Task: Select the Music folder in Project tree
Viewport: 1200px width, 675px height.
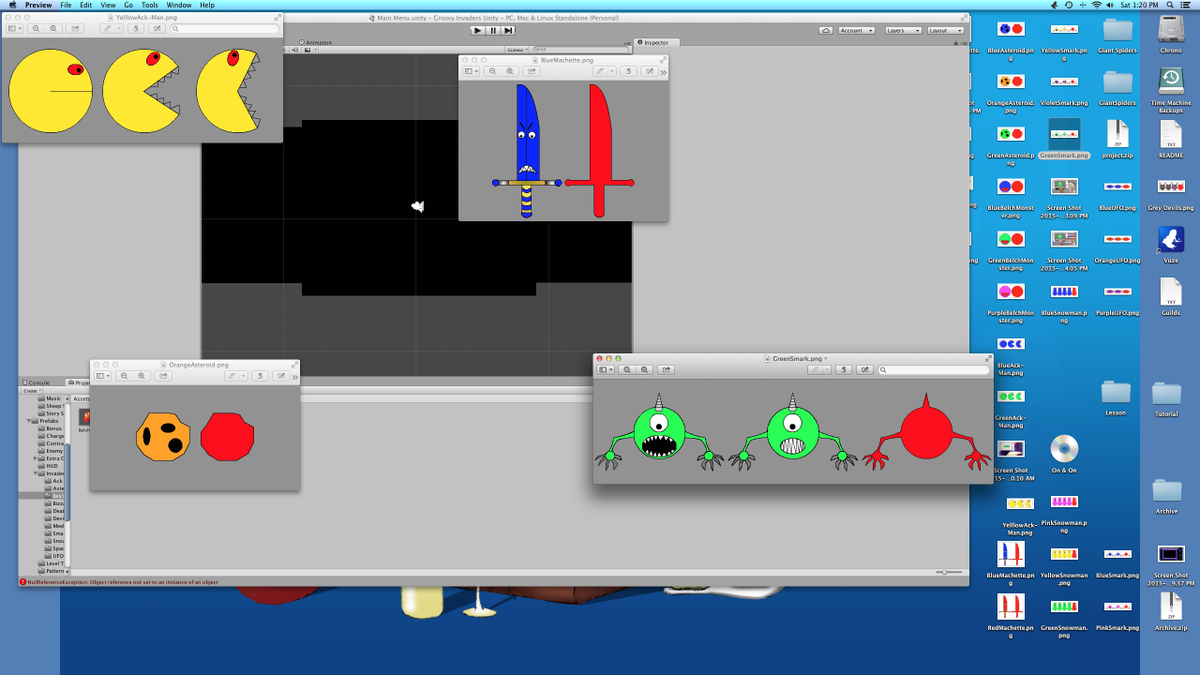Action: (x=50, y=399)
